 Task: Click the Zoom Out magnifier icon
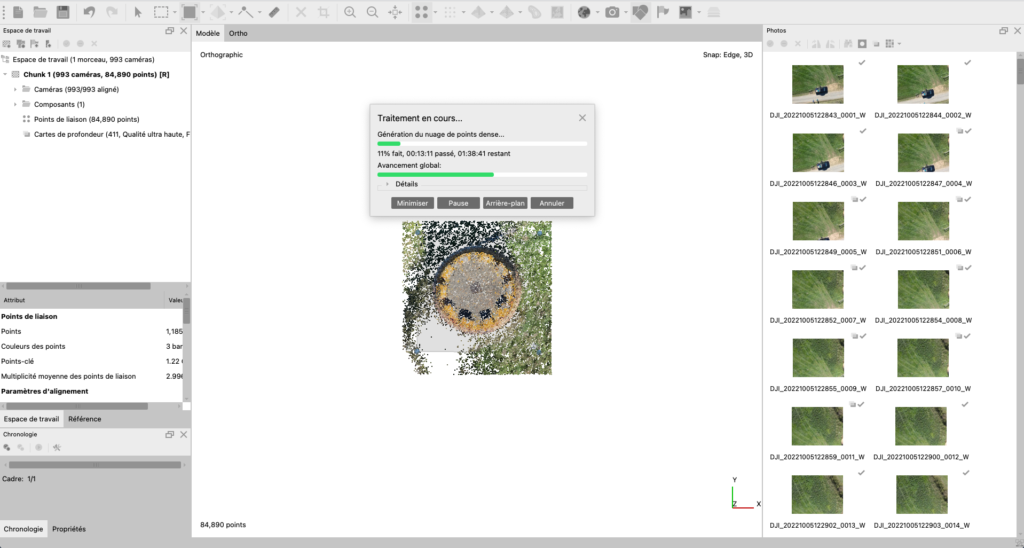click(x=372, y=12)
